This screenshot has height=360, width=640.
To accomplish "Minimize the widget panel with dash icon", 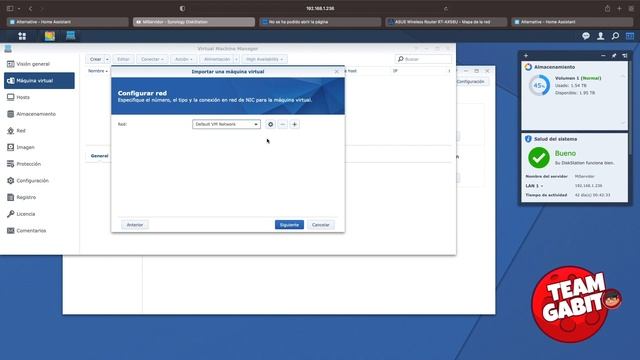I will 603,56.
